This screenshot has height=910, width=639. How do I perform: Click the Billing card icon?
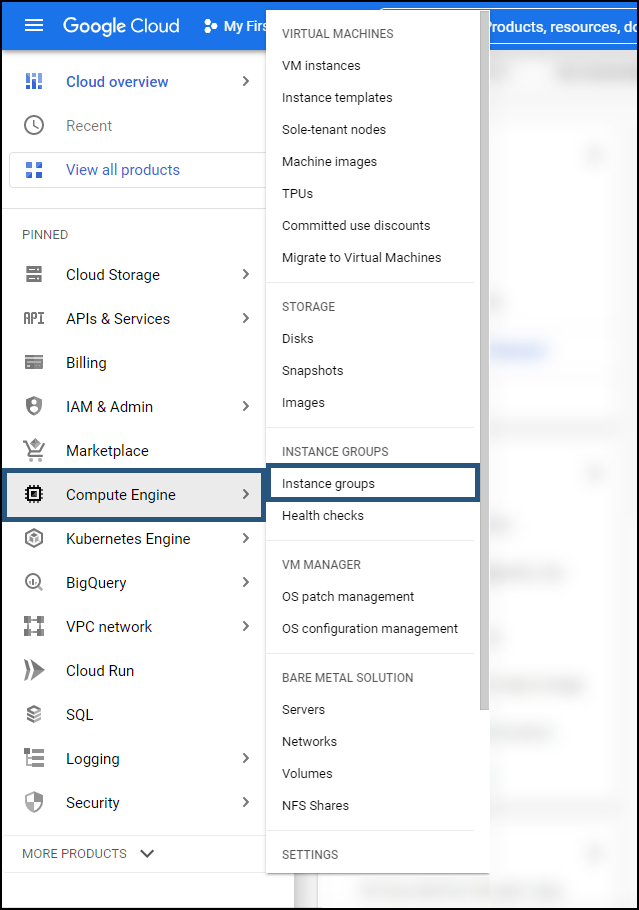click(x=34, y=362)
